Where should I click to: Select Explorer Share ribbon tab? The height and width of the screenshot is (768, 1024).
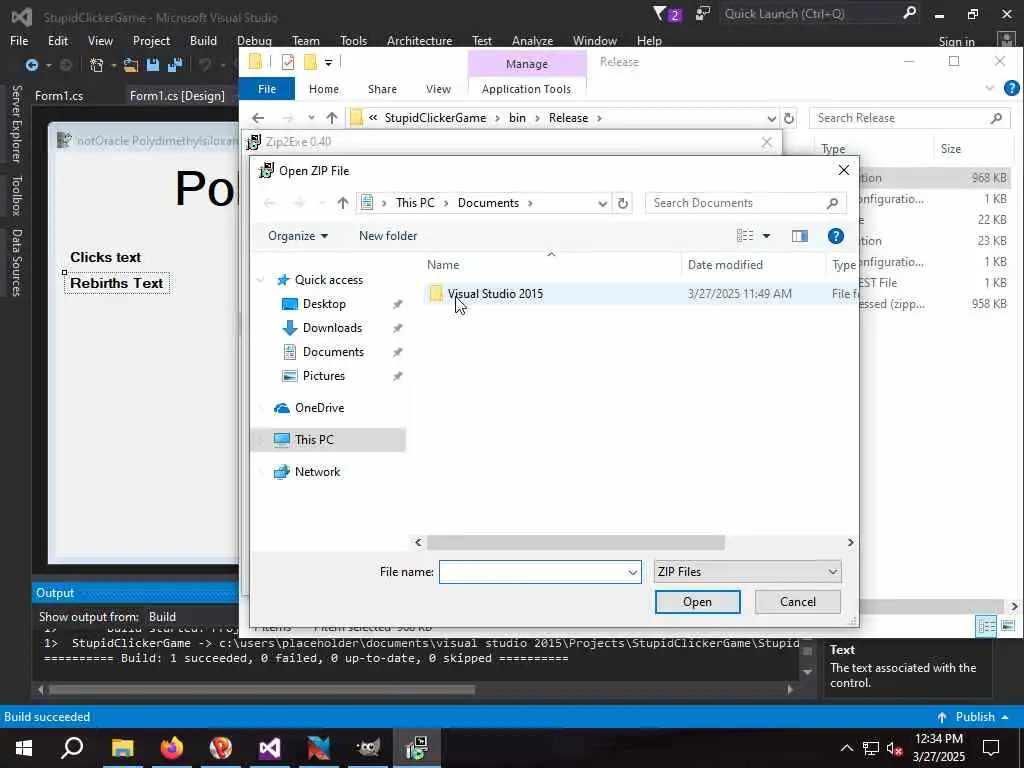382,89
